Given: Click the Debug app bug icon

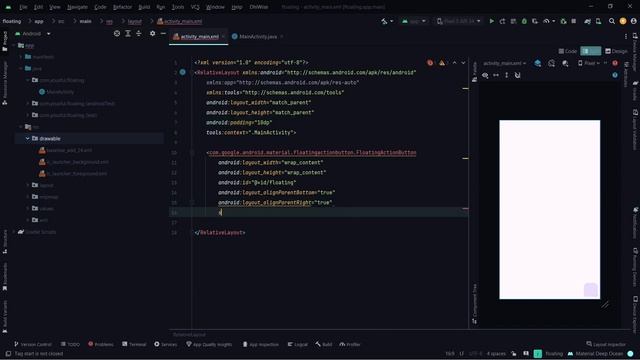Looking at the screenshot, I should click(x=524, y=21).
